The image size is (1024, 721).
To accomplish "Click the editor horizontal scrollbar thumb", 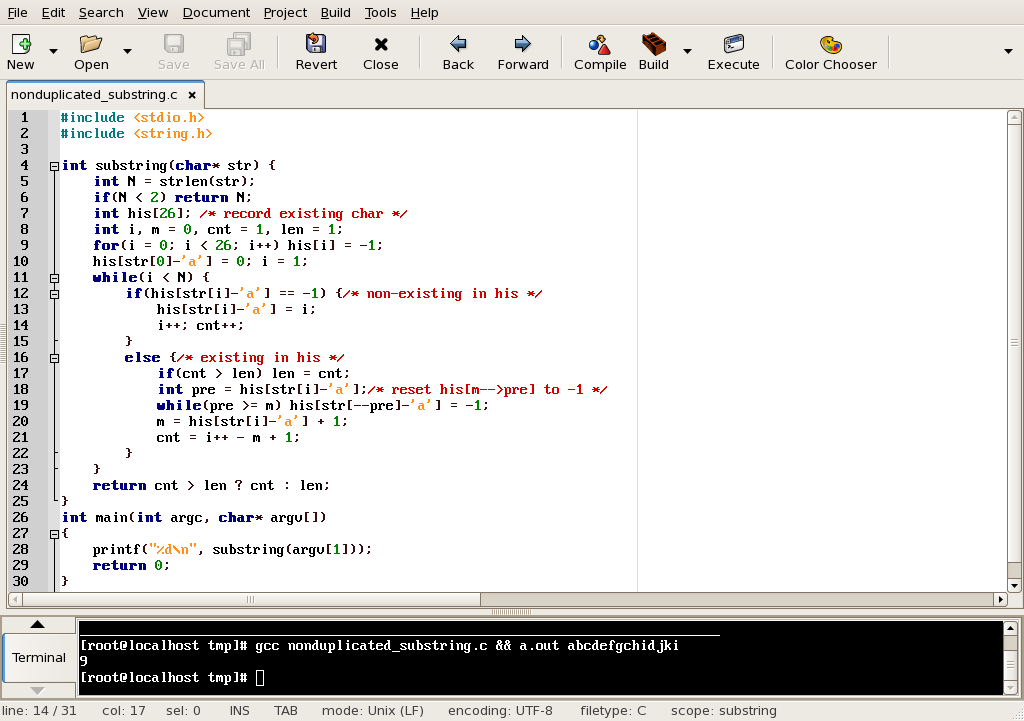I will coord(251,599).
